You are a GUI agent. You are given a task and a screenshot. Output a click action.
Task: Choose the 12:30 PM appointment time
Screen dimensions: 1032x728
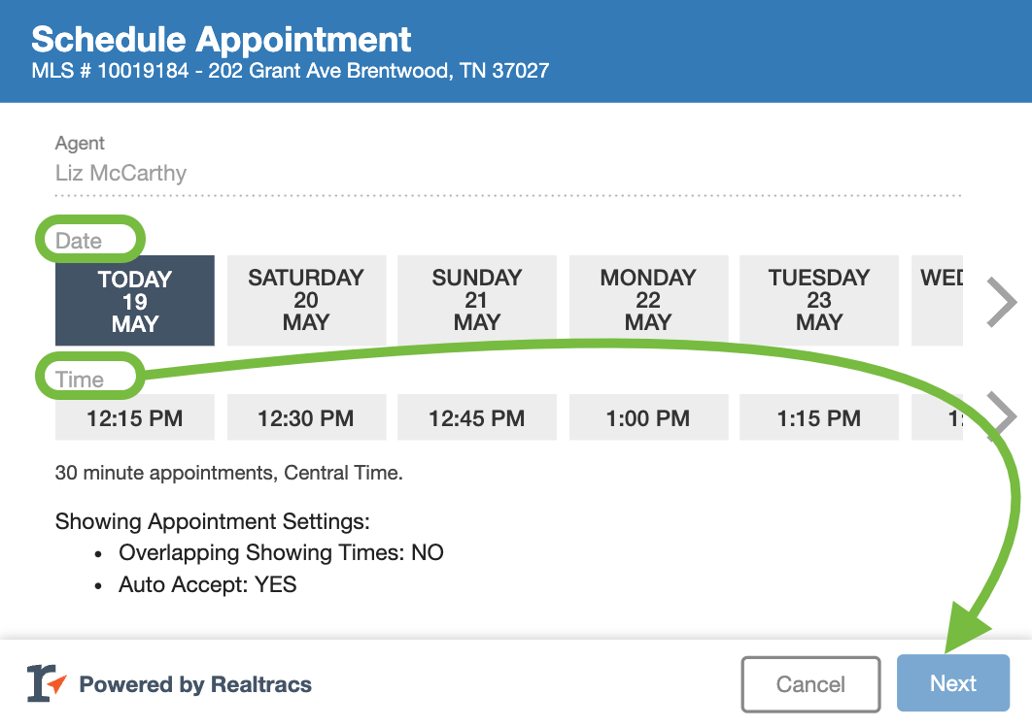point(305,417)
